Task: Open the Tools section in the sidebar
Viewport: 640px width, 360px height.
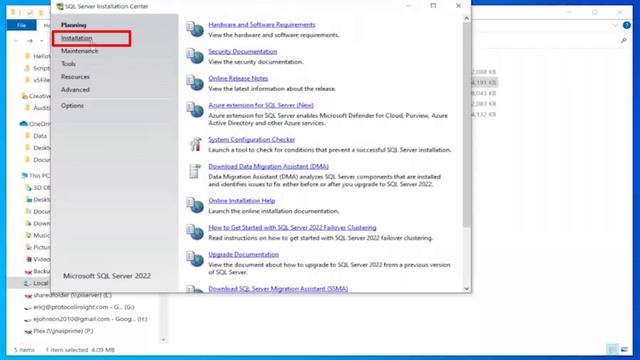Action: [x=68, y=64]
